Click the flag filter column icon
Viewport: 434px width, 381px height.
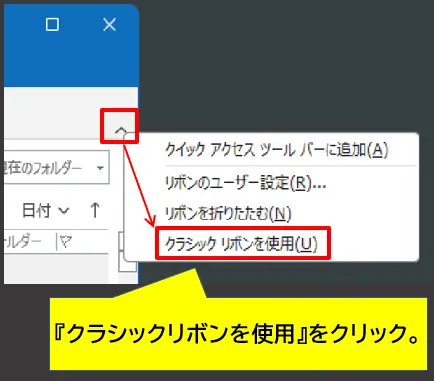[x=66, y=241]
